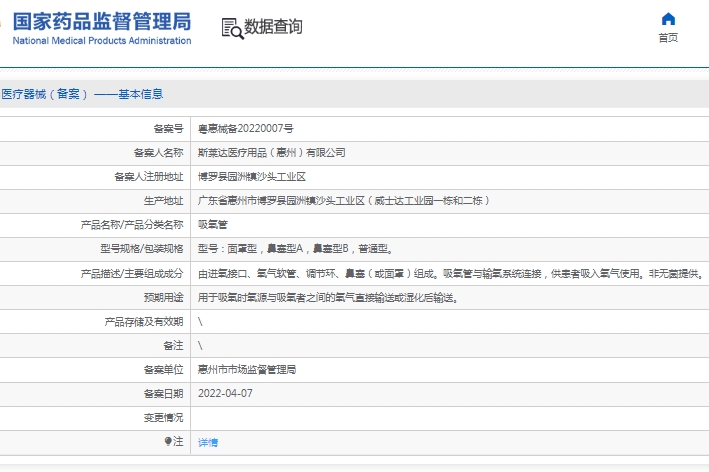Select description text starting 由进氧接口
Image resolution: width=709 pixels, height=472 pixels.
coord(451,274)
